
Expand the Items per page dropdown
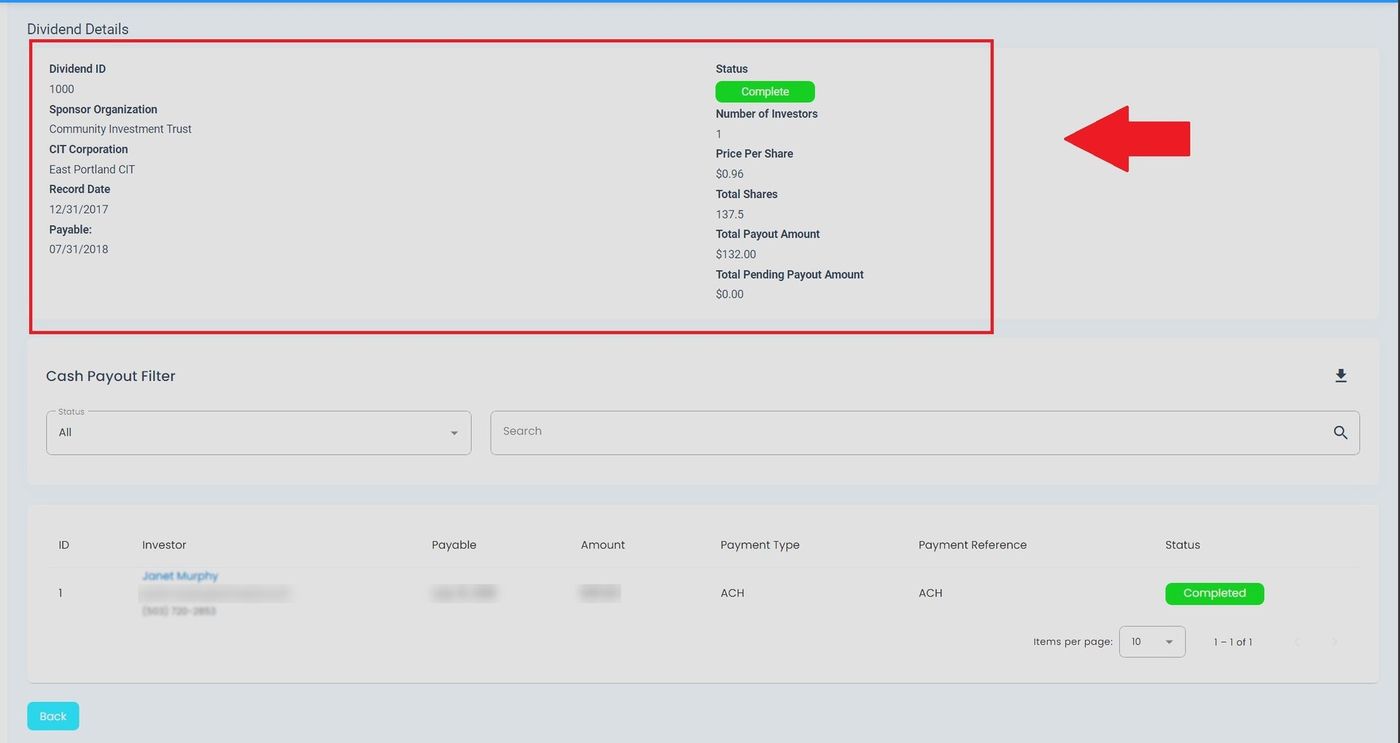point(1152,642)
